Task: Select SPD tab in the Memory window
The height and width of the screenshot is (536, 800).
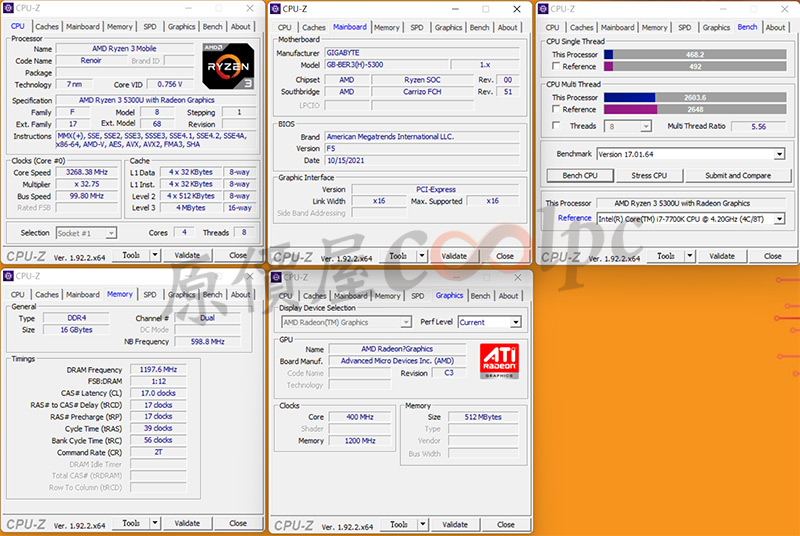Action: click(150, 294)
